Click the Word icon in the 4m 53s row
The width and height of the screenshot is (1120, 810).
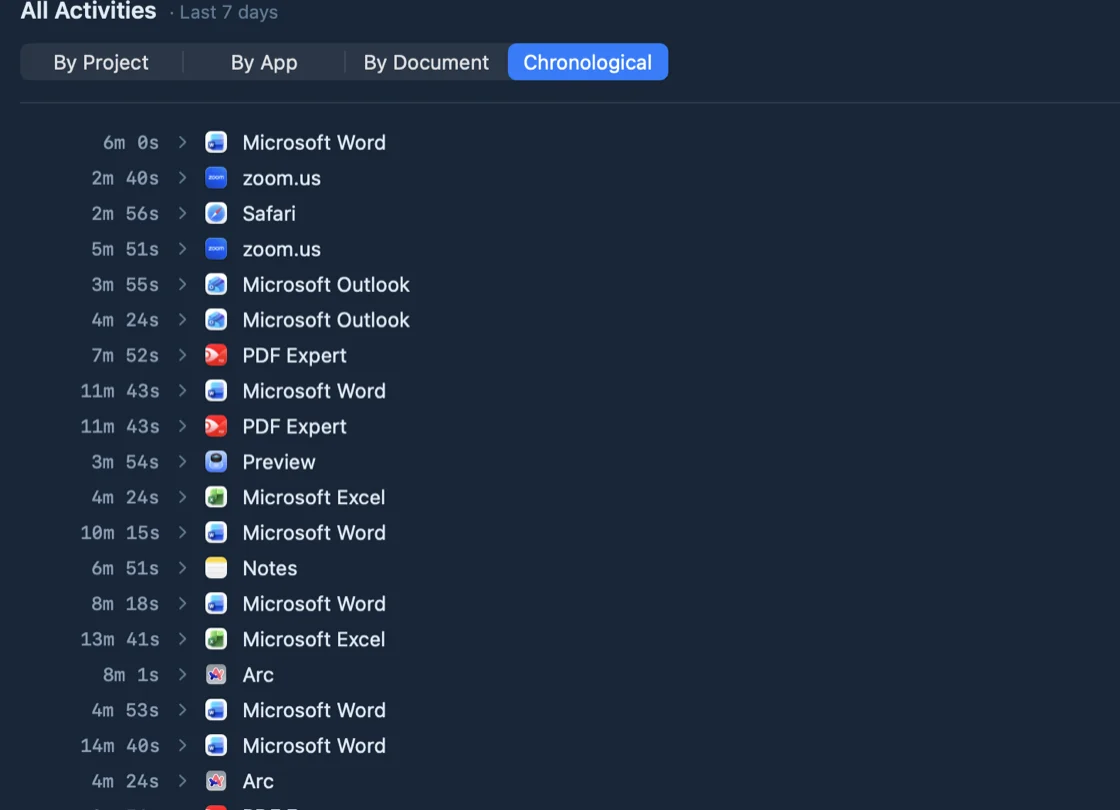216,710
